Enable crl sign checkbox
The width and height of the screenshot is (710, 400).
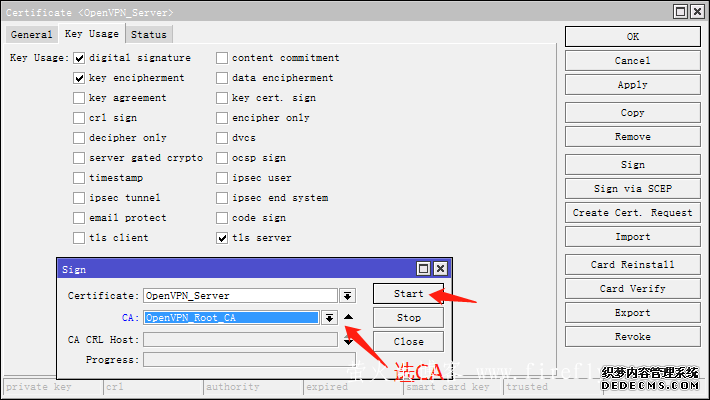pos(79,118)
